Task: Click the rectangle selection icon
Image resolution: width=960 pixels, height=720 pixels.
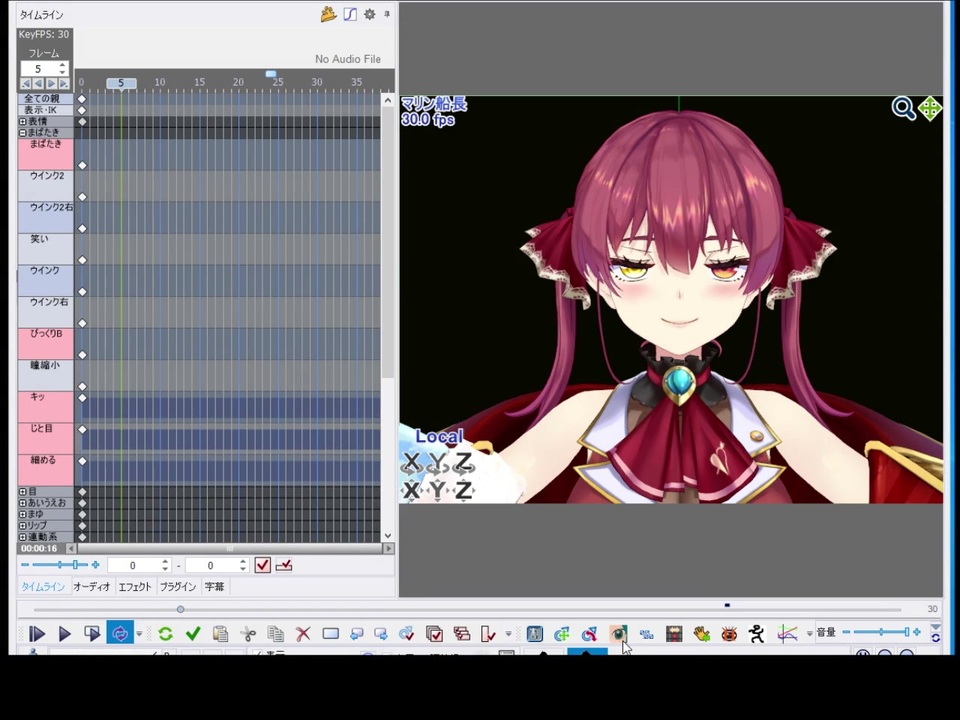Action: (331, 634)
